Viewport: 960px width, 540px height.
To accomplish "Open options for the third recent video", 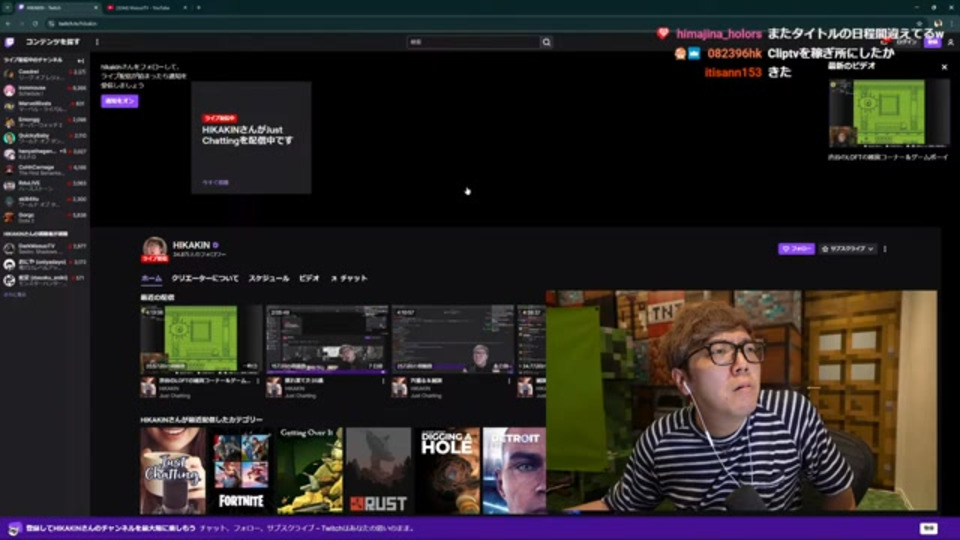I will point(509,381).
